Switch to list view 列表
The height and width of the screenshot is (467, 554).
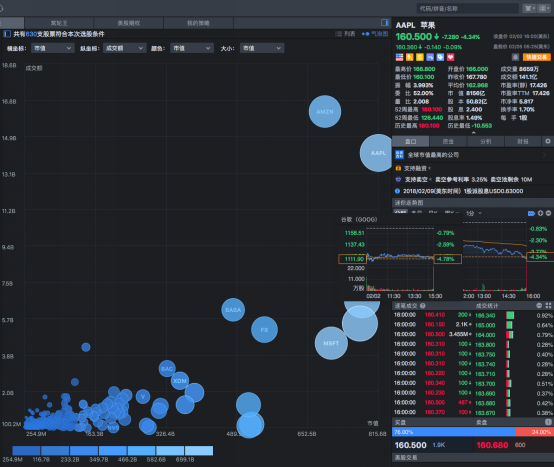point(345,34)
